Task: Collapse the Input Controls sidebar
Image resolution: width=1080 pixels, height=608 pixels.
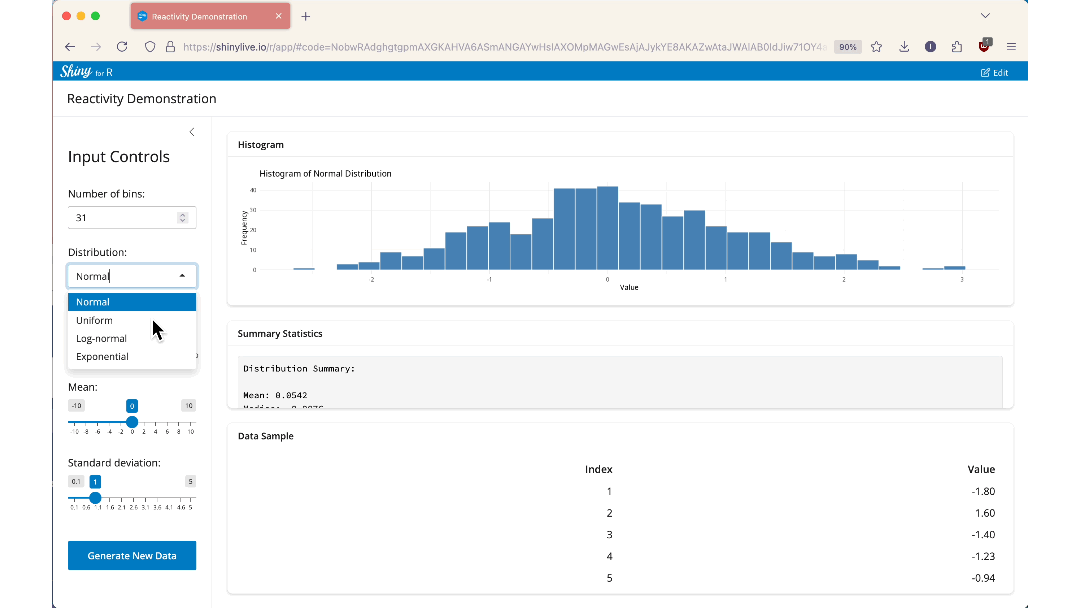Action: point(192,132)
